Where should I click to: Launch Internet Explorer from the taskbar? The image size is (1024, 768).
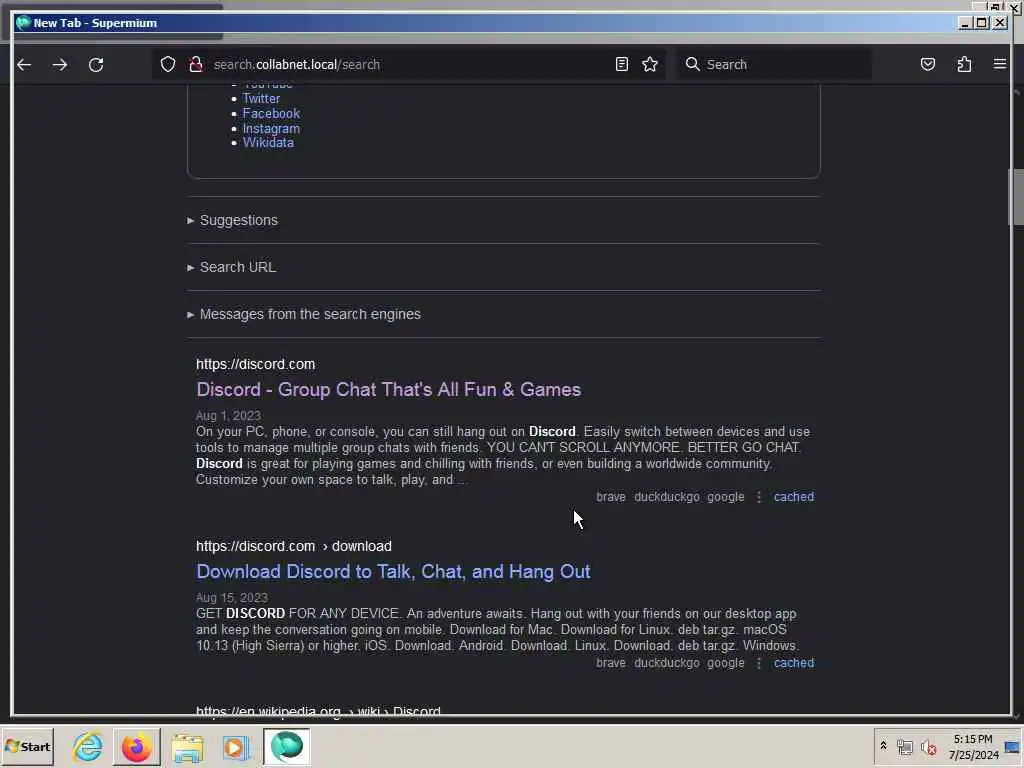(x=88, y=746)
